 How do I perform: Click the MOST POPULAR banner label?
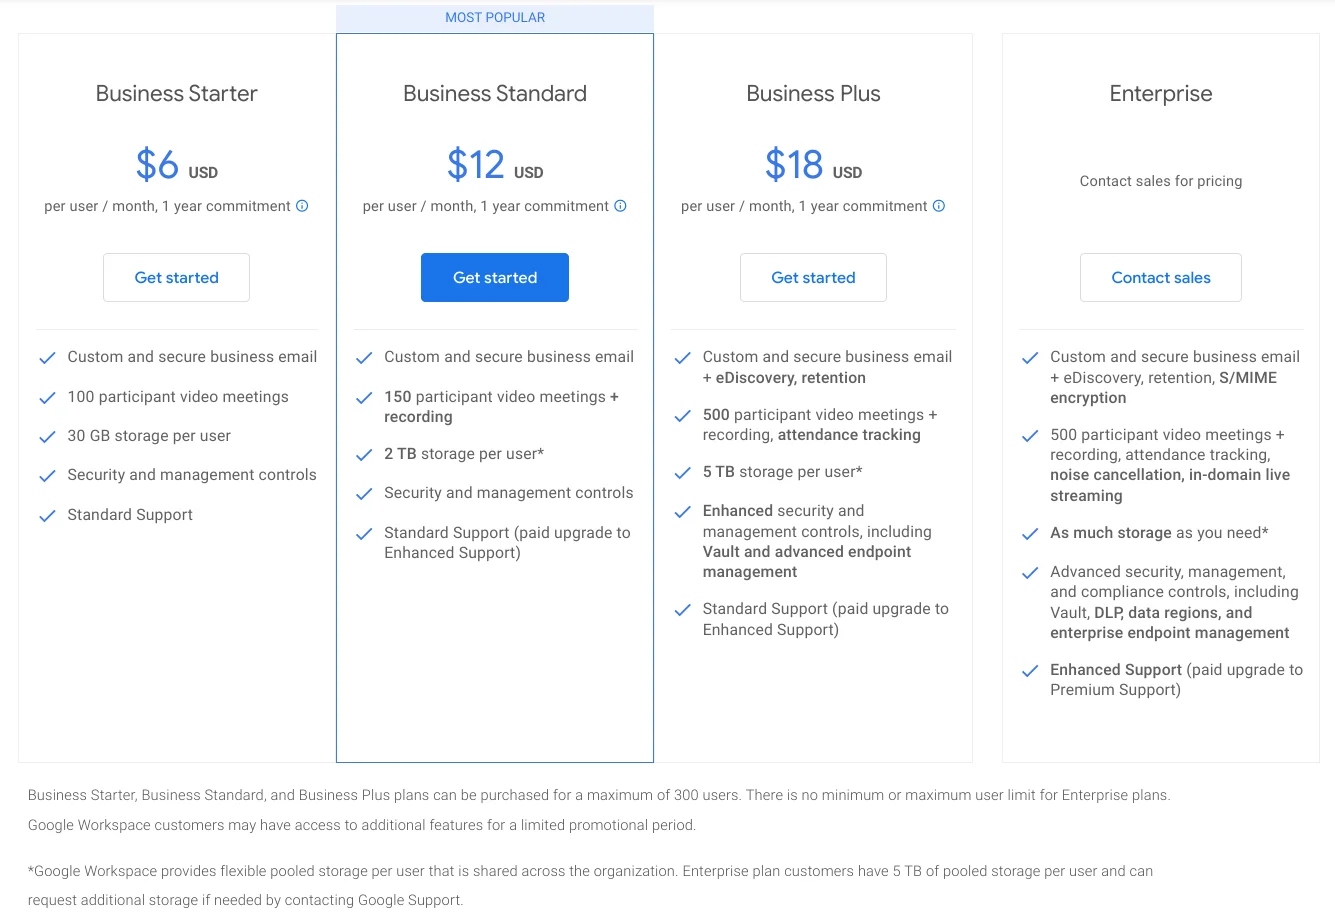495,18
